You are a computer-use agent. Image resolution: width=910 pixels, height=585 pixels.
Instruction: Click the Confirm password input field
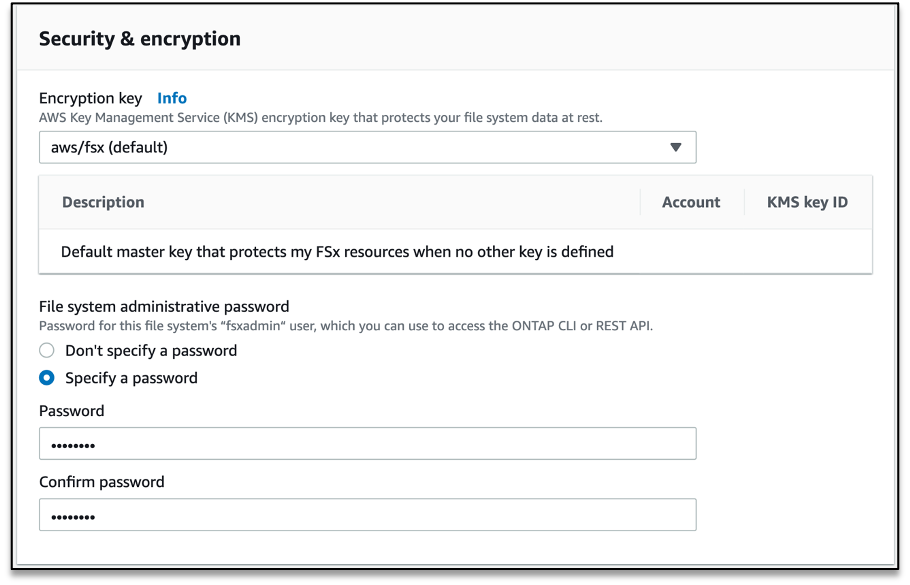click(368, 514)
